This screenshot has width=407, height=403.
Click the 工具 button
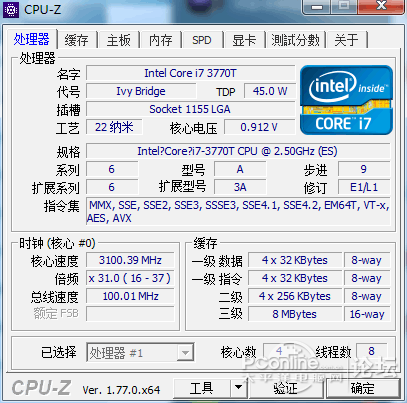(x=202, y=388)
